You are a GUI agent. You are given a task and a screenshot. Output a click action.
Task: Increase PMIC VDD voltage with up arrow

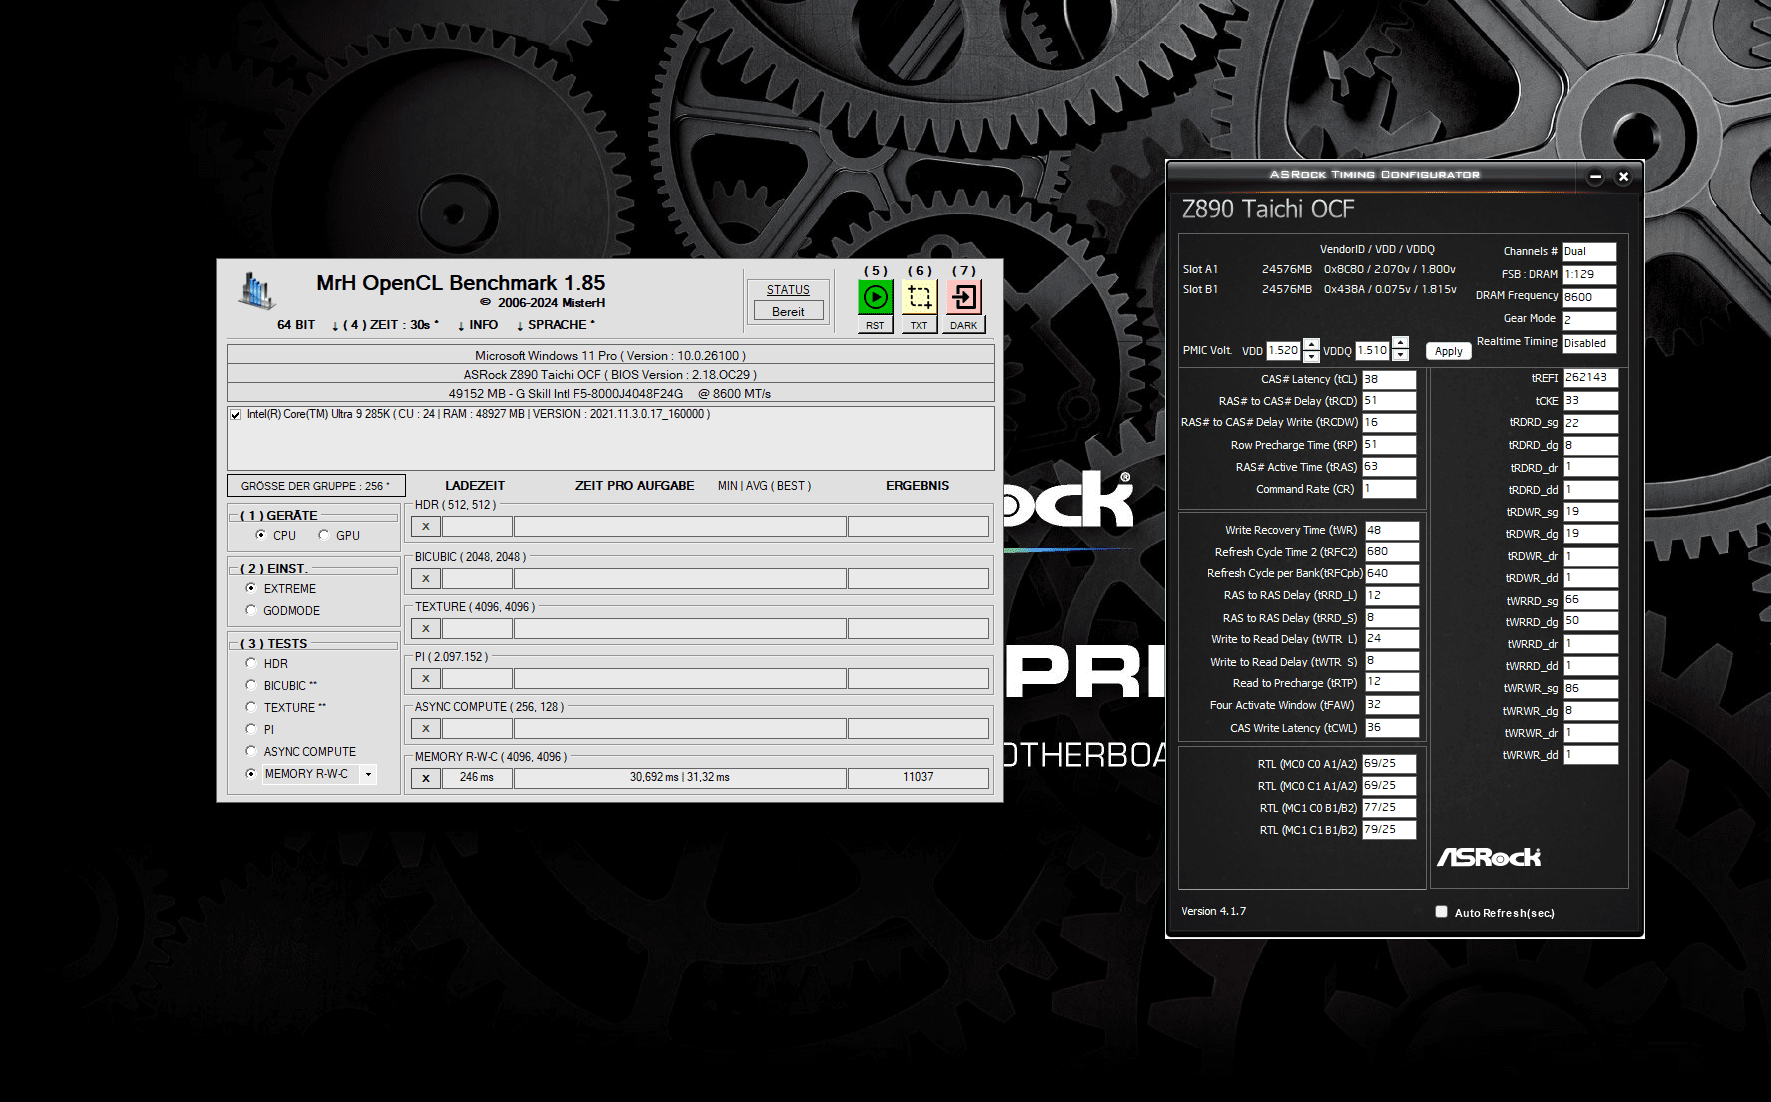[x=1311, y=345]
